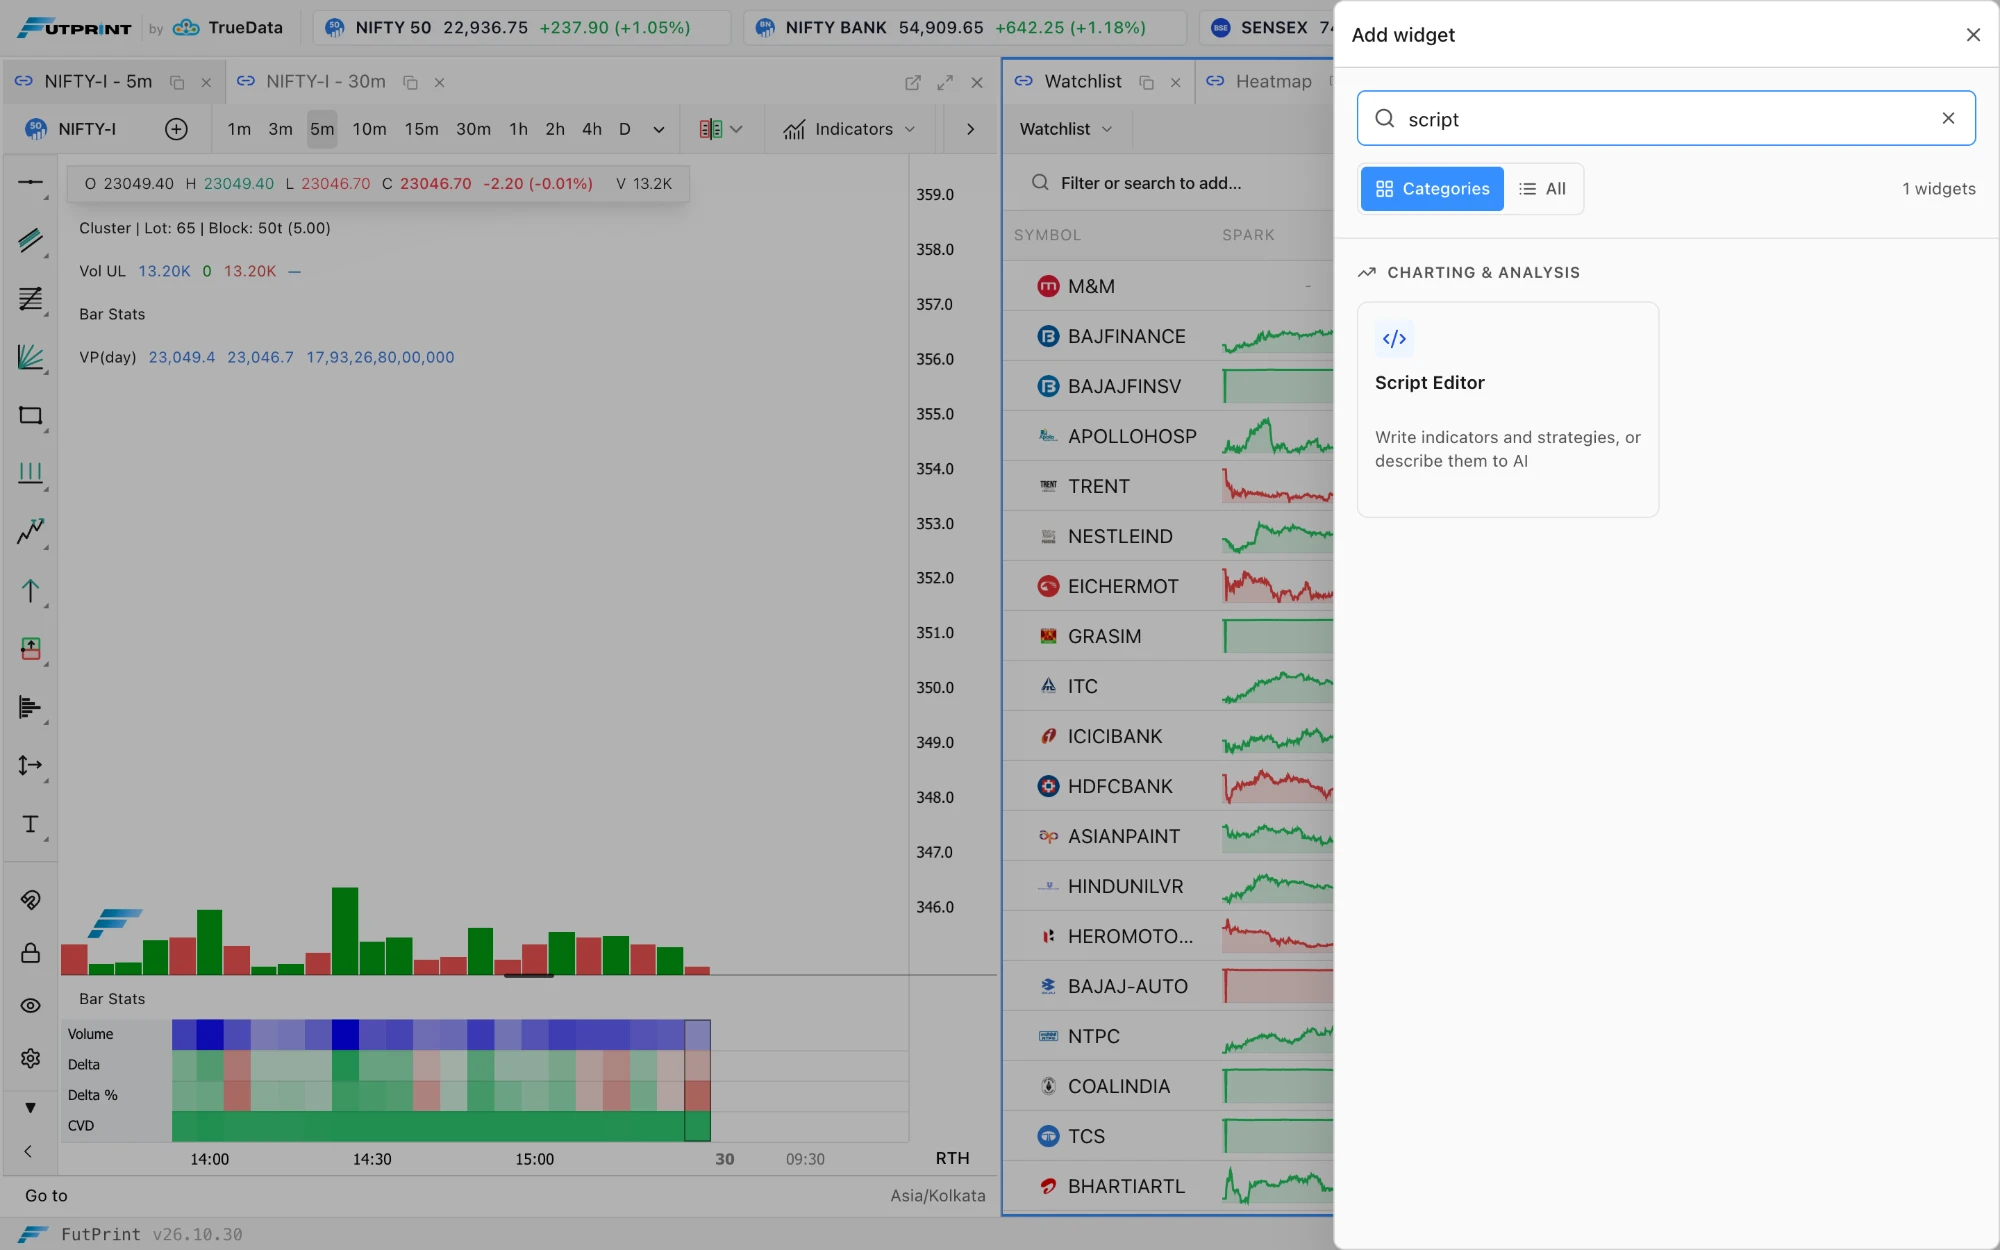Open the Indicators menu
This screenshot has width=2000, height=1250.
tap(849, 129)
